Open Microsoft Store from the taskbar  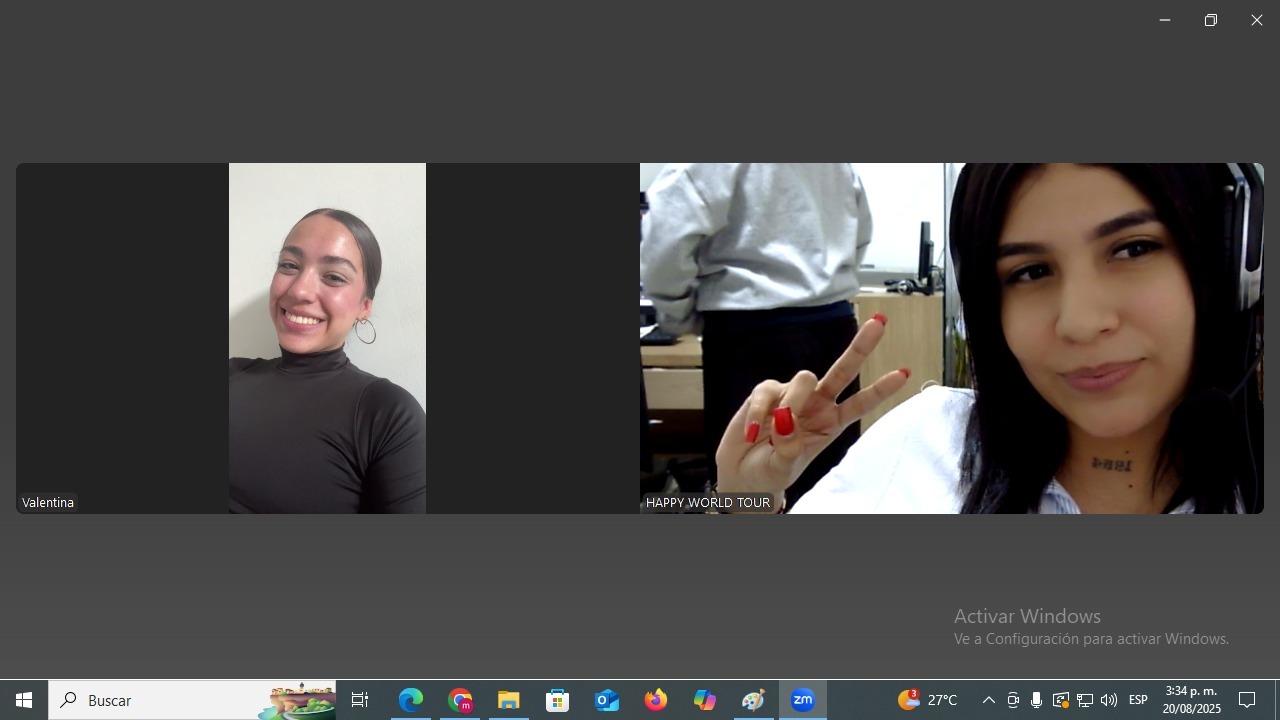pos(558,700)
